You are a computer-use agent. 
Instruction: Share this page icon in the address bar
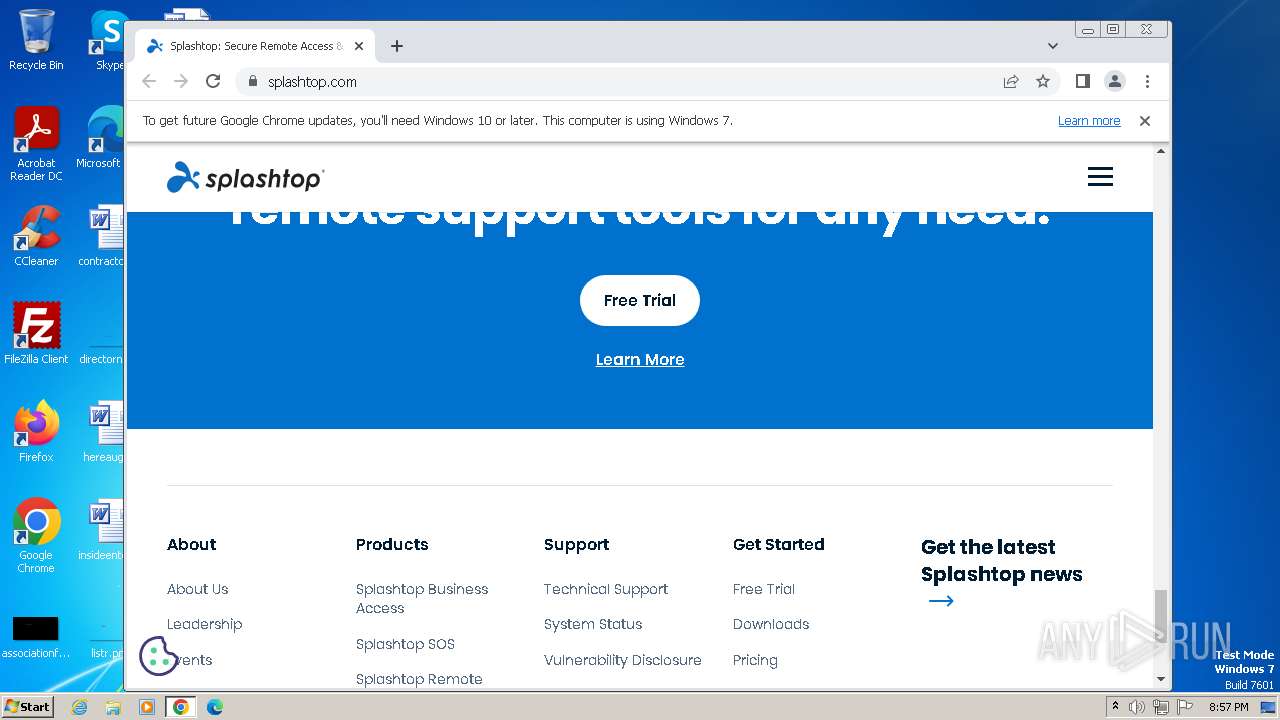click(1011, 82)
